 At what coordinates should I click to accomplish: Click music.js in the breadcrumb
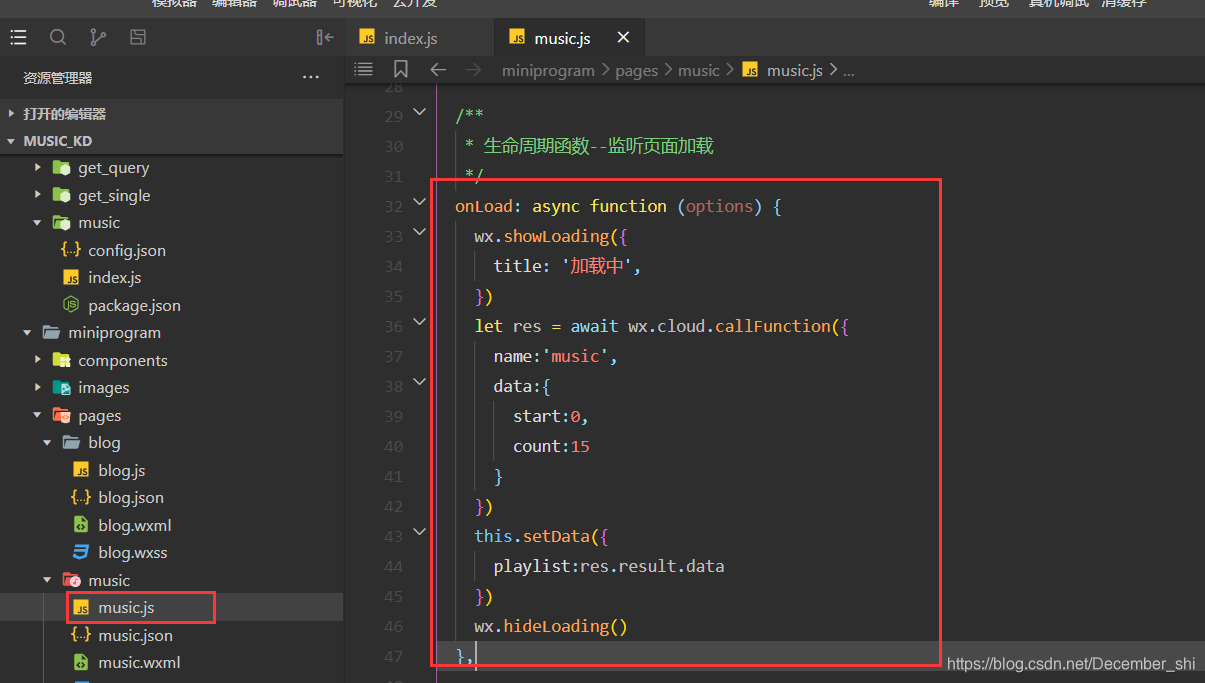click(794, 70)
